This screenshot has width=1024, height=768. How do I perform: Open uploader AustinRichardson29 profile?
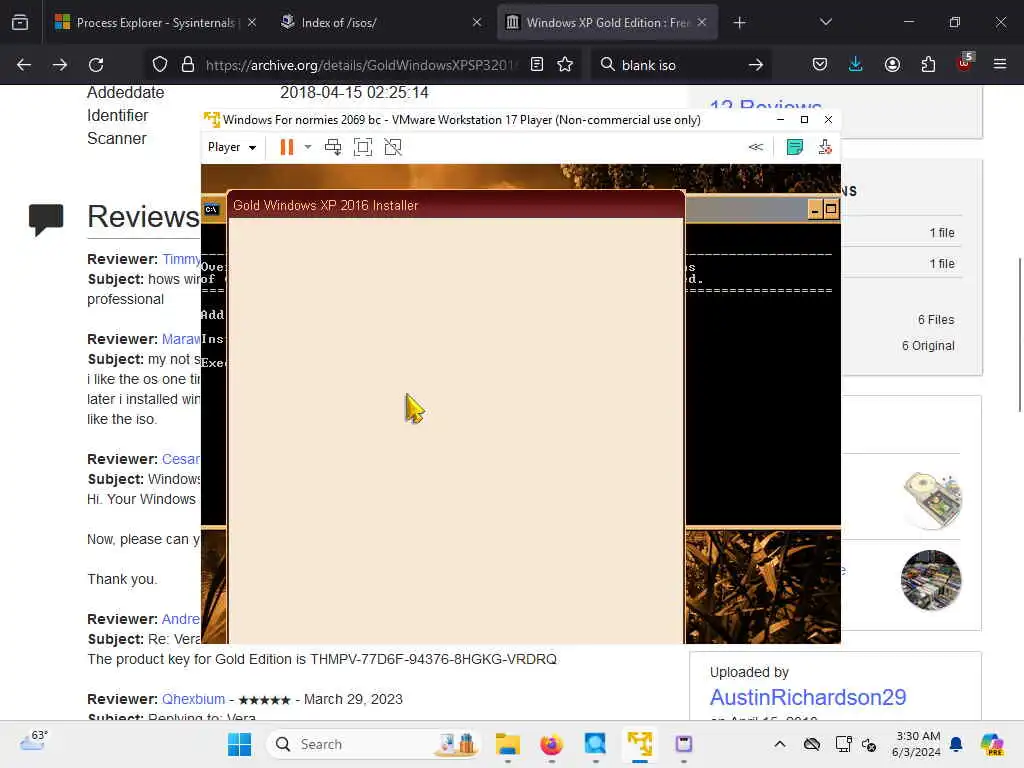pyautogui.click(x=808, y=697)
